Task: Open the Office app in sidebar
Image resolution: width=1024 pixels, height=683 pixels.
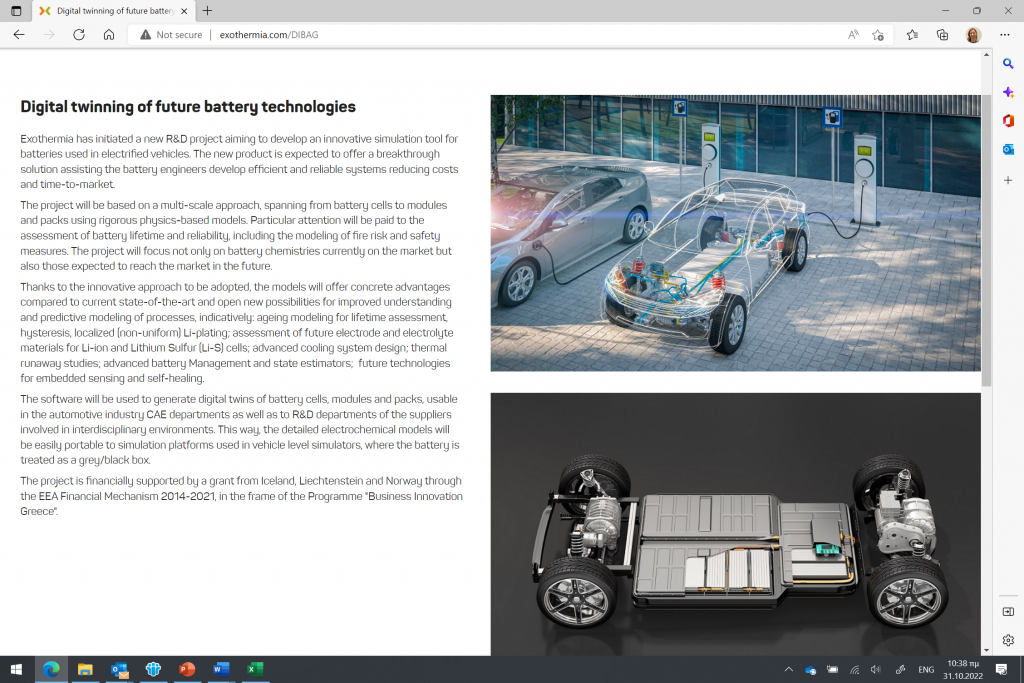Action: pos(1008,121)
